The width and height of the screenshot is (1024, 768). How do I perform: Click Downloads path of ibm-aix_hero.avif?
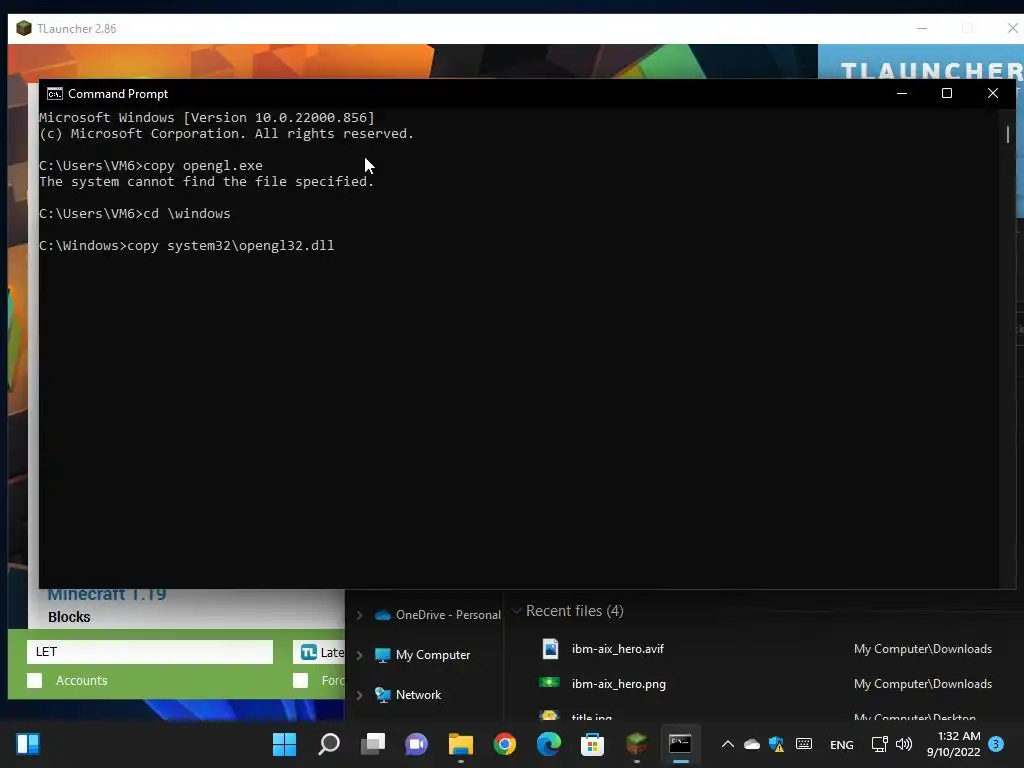tap(923, 648)
